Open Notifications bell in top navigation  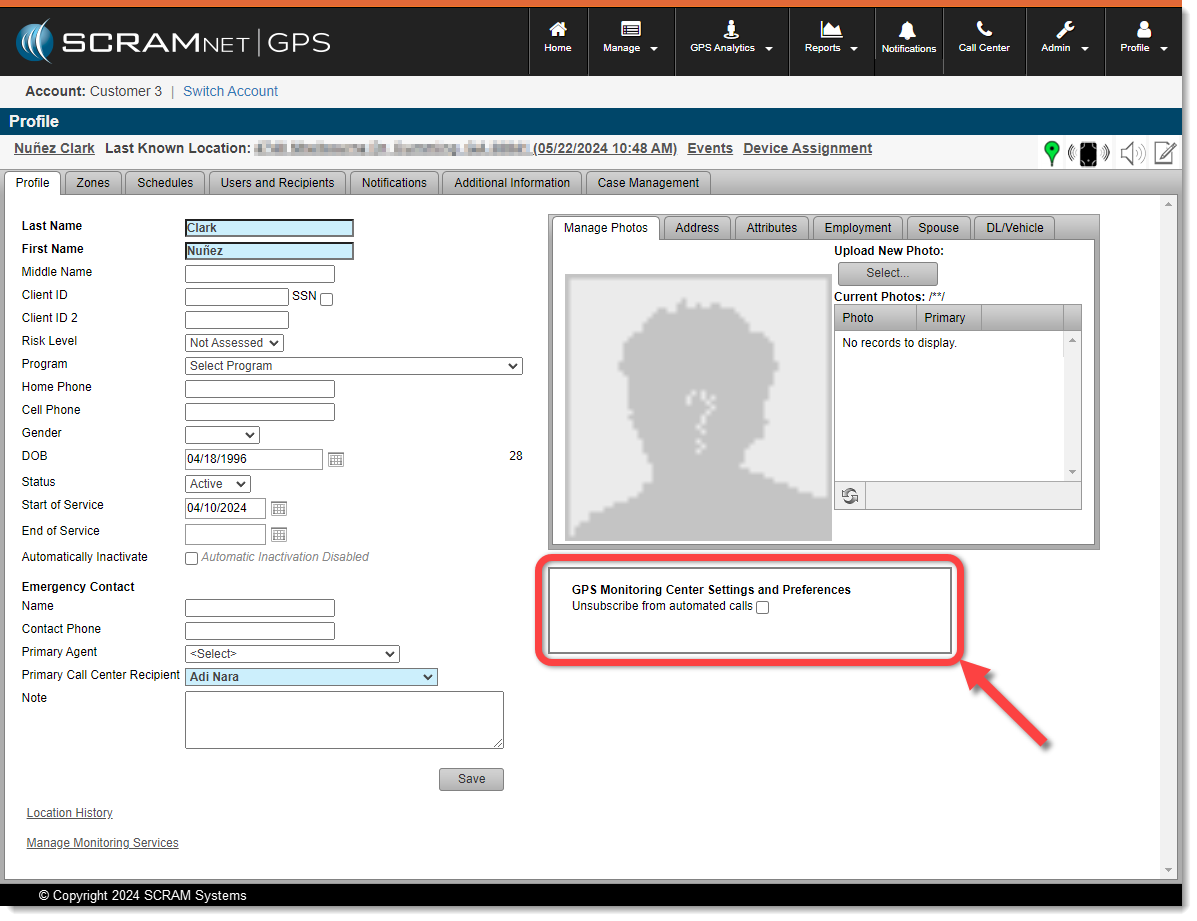point(908,38)
